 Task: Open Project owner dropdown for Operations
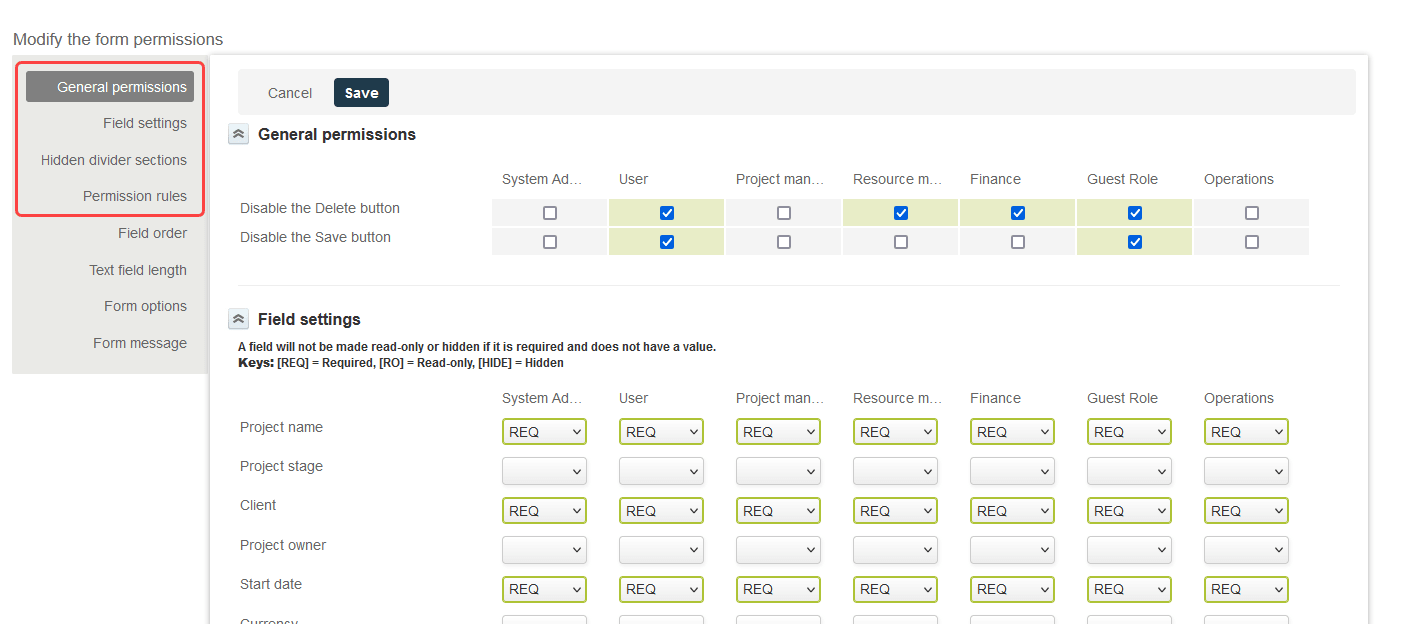coord(1246,550)
